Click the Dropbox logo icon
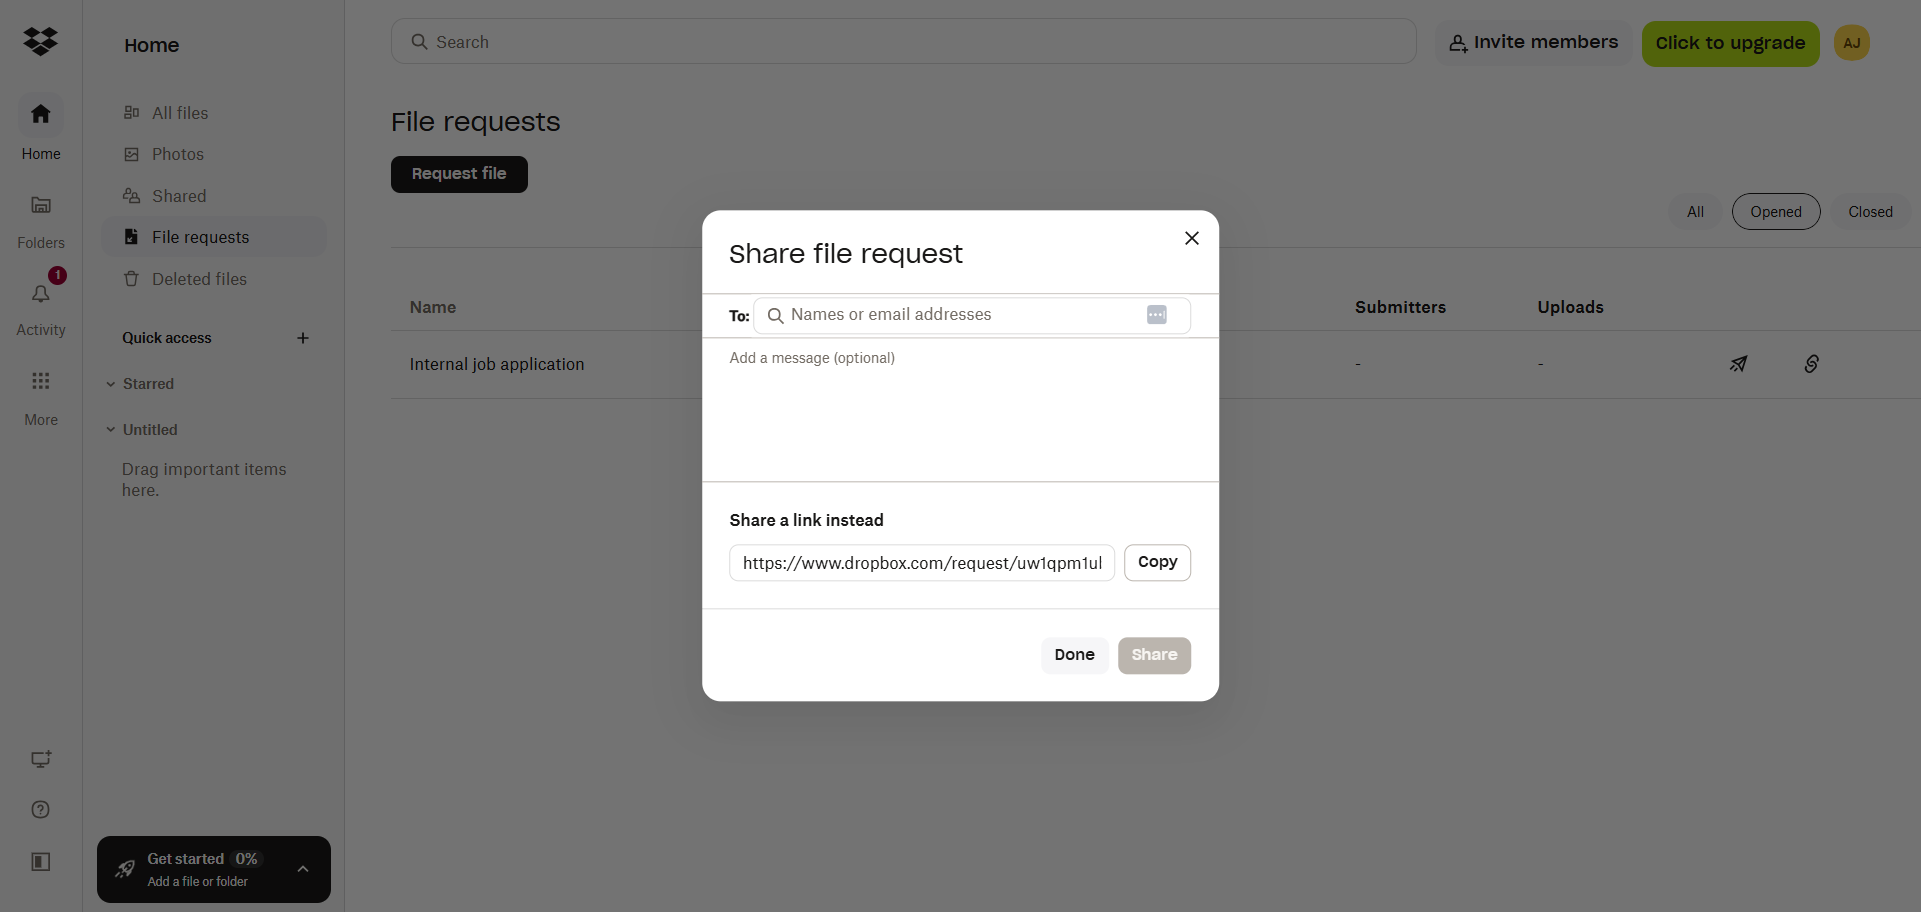This screenshot has width=1921, height=912. pos(41,42)
